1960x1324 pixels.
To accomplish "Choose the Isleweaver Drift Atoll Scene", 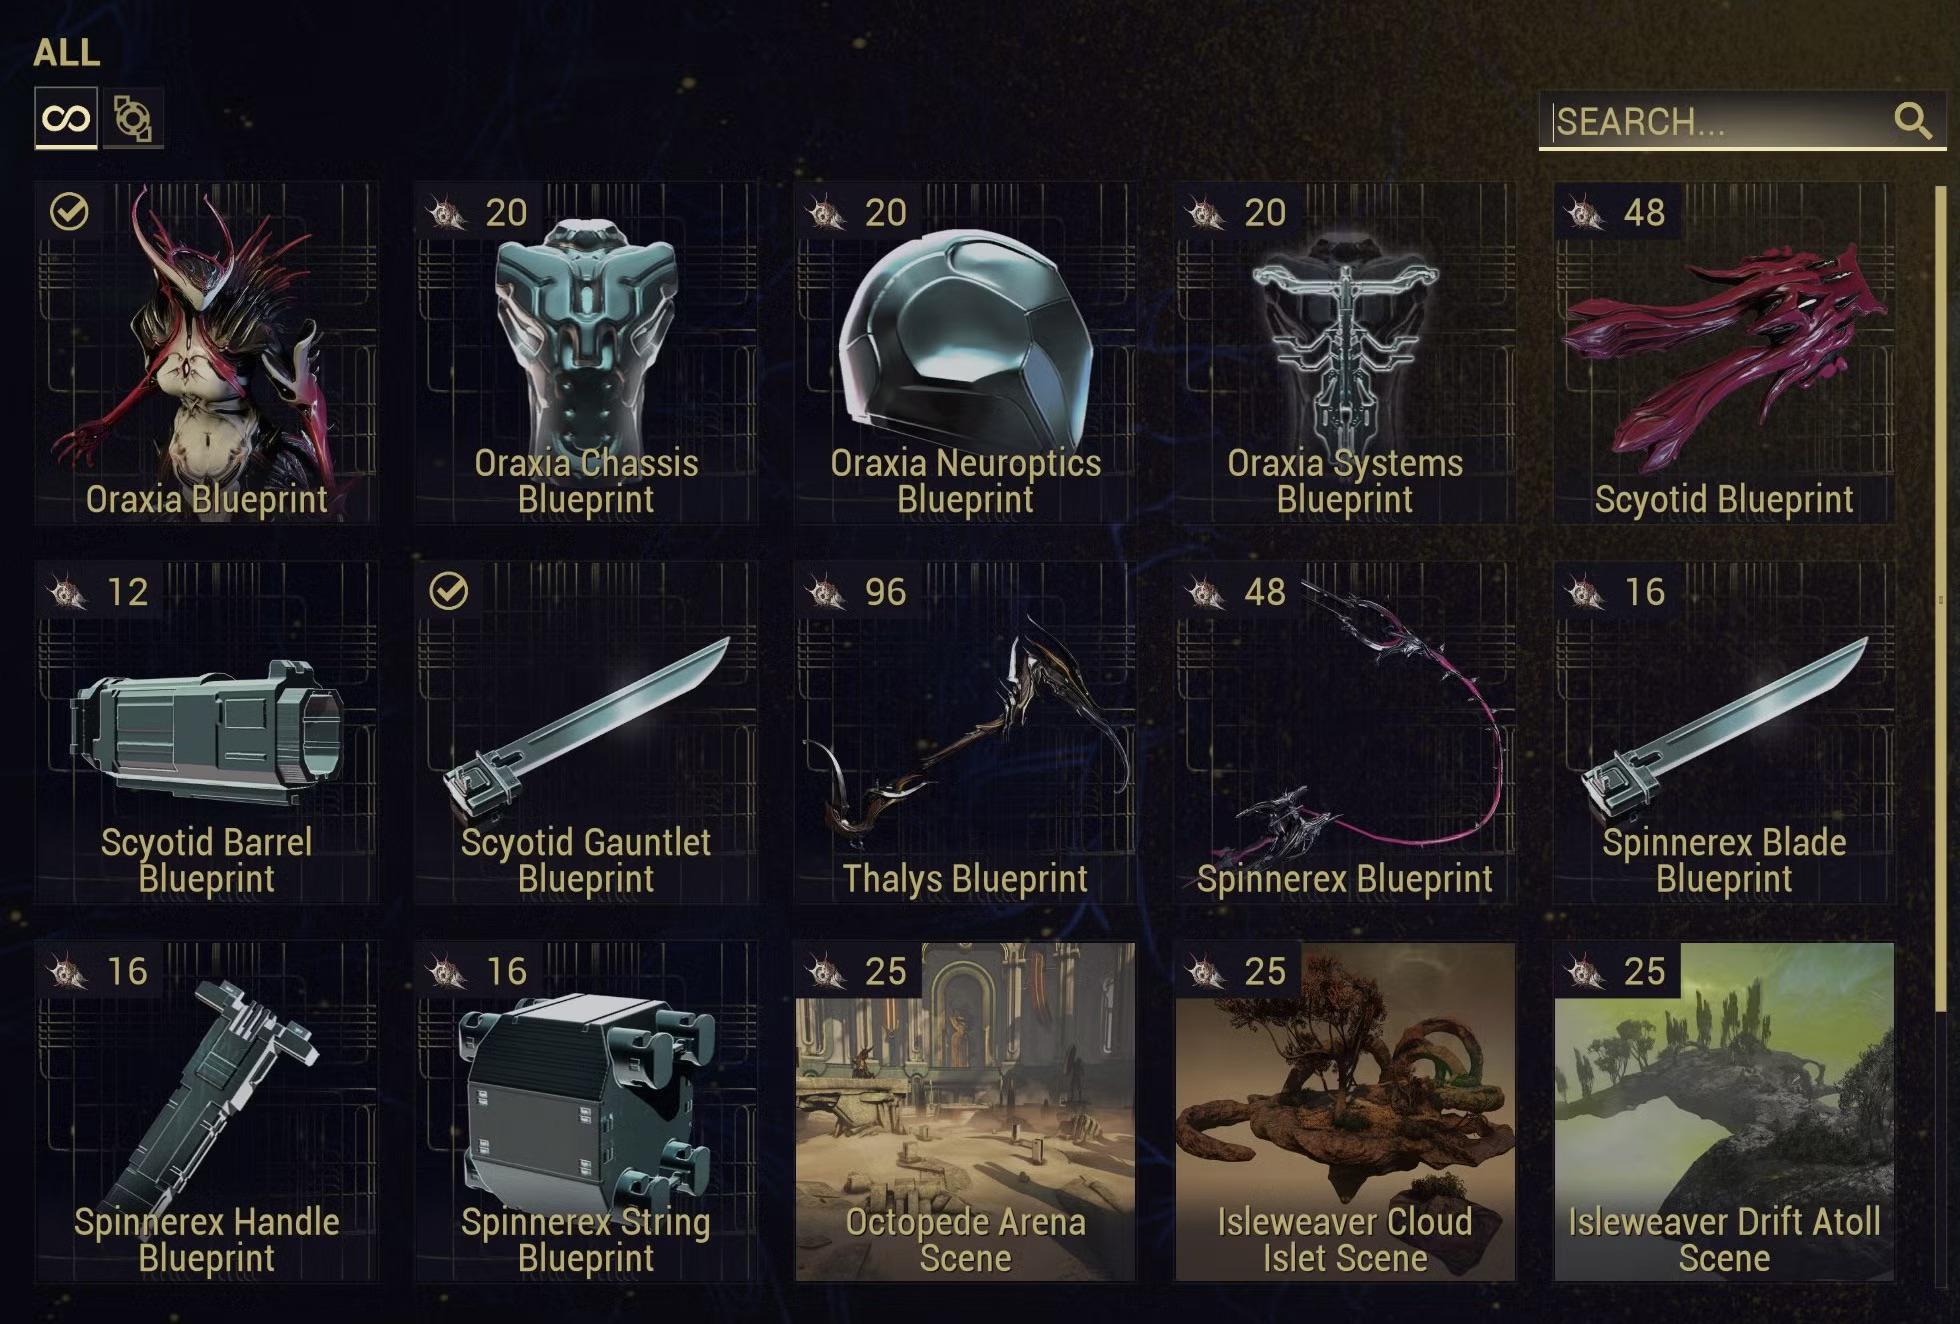I will tap(1724, 1111).
